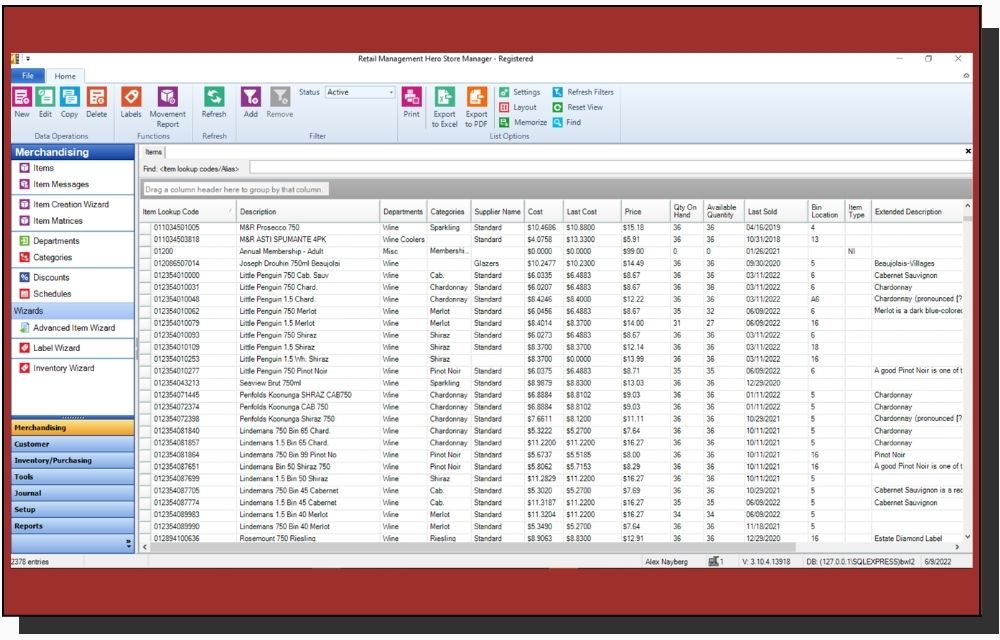1000x640 pixels.
Task: Select row selector for 011034501005
Action: (146, 228)
